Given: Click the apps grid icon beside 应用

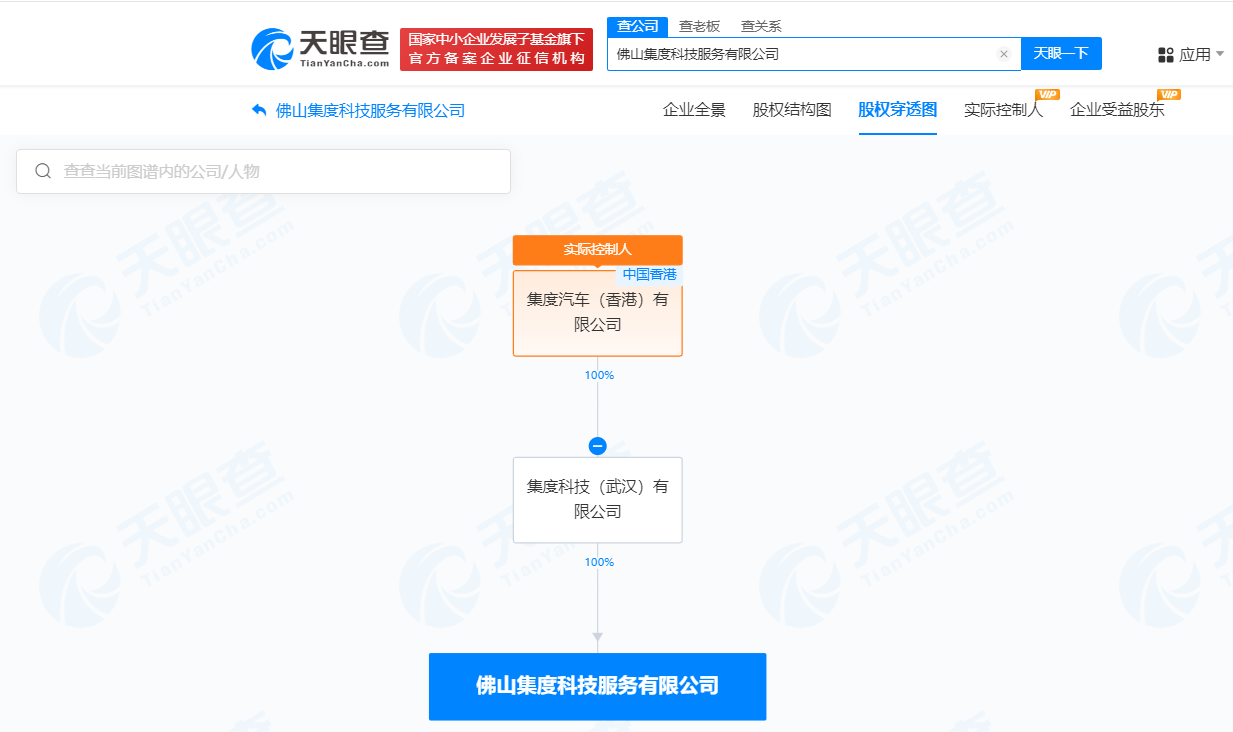Looking at the screenshot, I should [x=1166, y=55].
